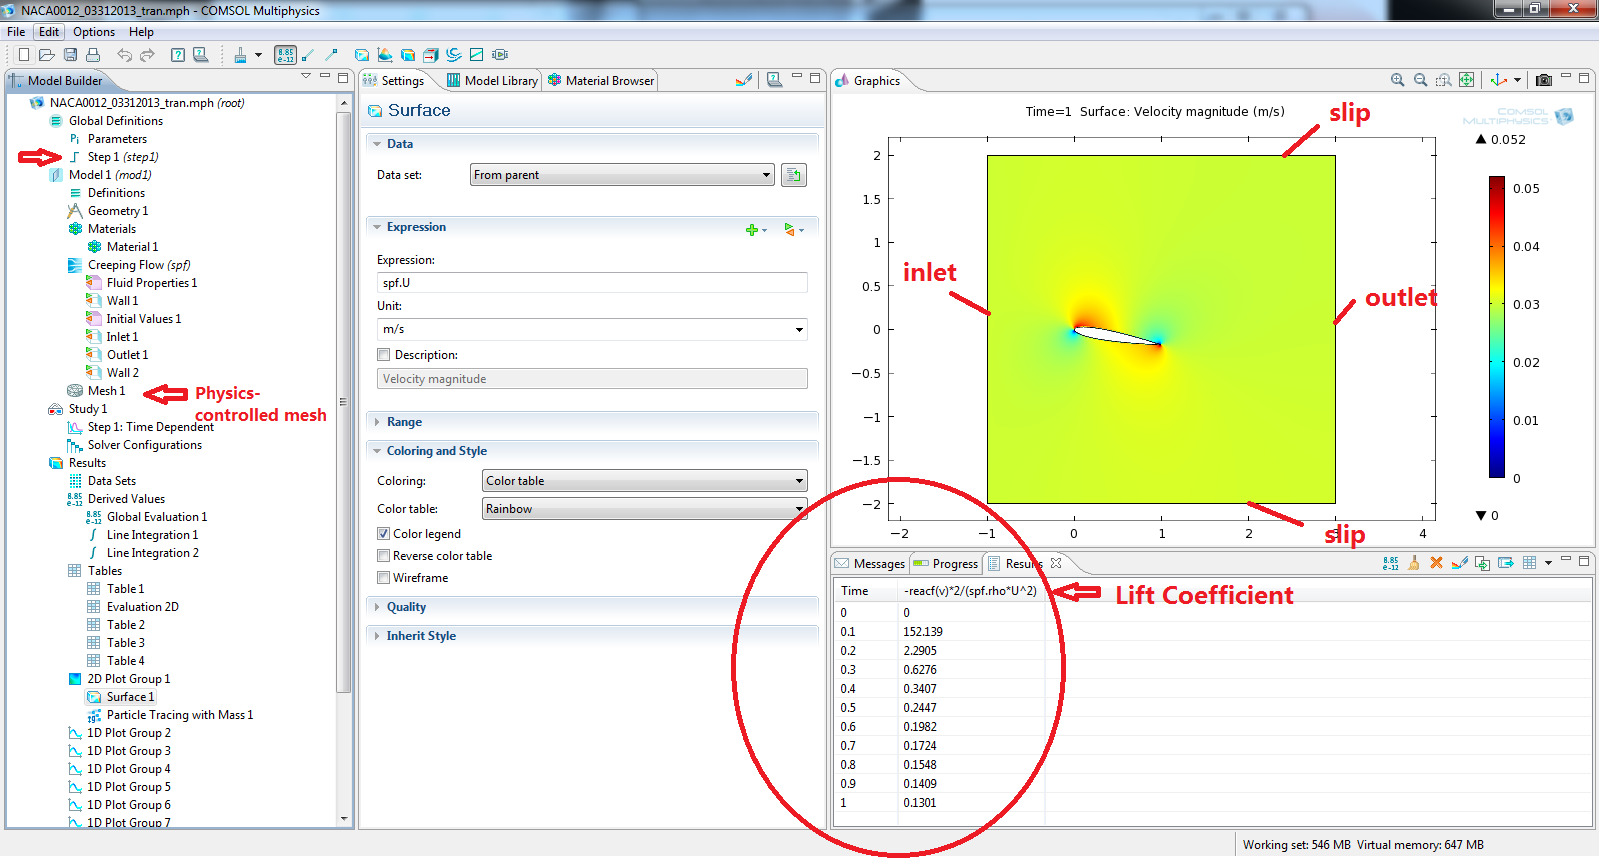The width and height of the screenshot is (1600, 866).
Task: Open the Clear toolbar dropdown arrow
Action: 259,55
